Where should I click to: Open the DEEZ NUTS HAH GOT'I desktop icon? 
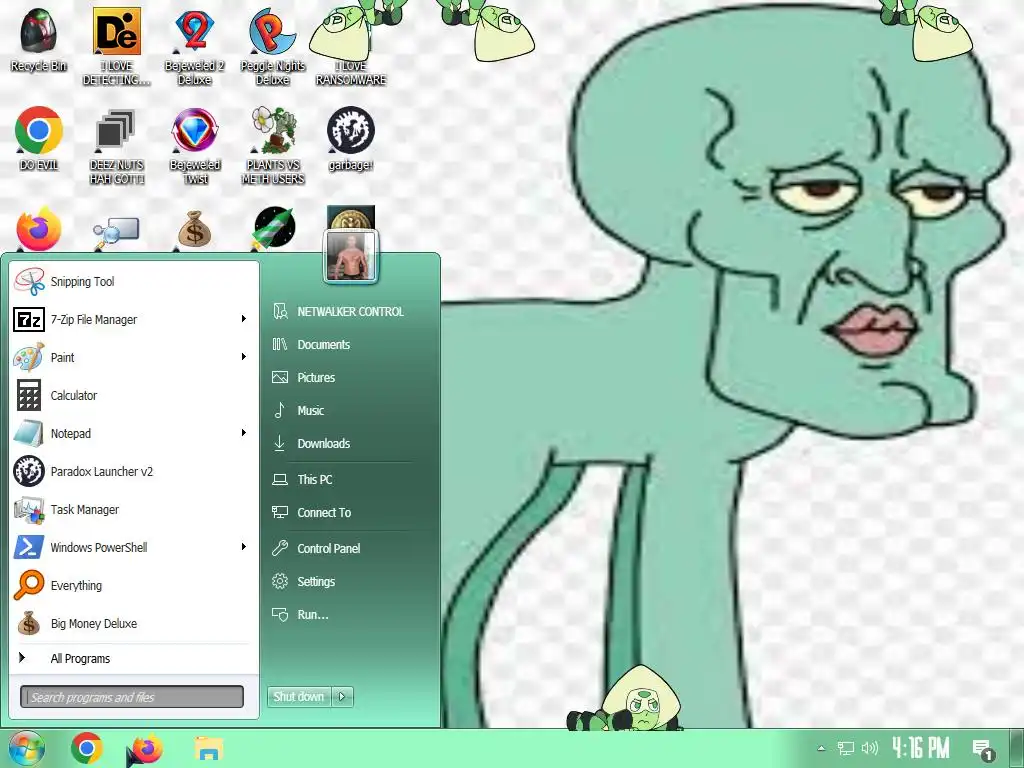tap(116, 146)
